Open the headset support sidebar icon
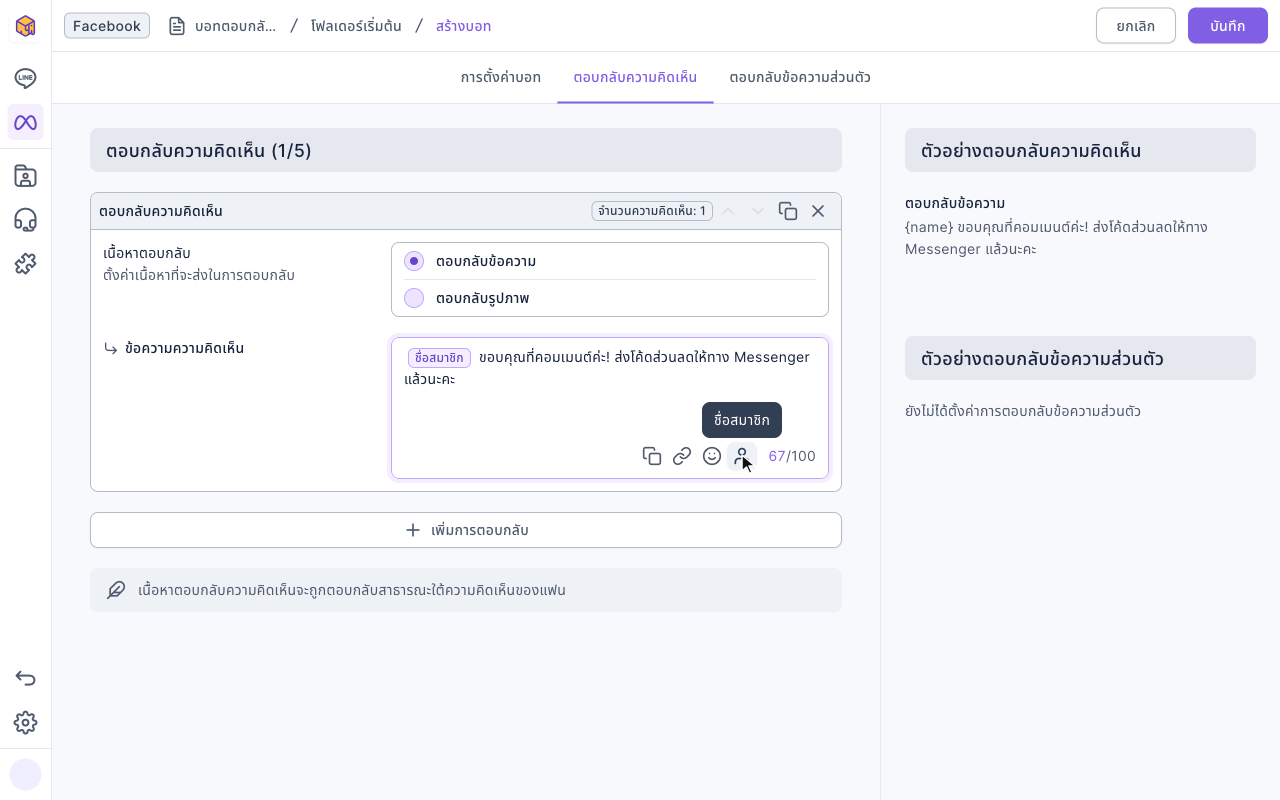The image size is (1280, 800). [x=26, y=220]
